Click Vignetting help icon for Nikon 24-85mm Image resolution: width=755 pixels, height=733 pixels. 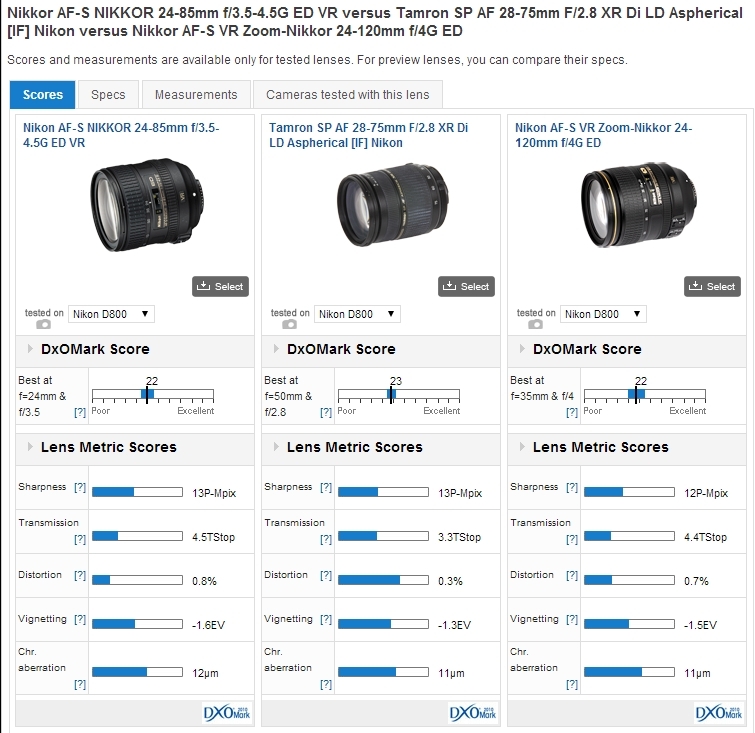pyautogui.click(x=80, y=619)
